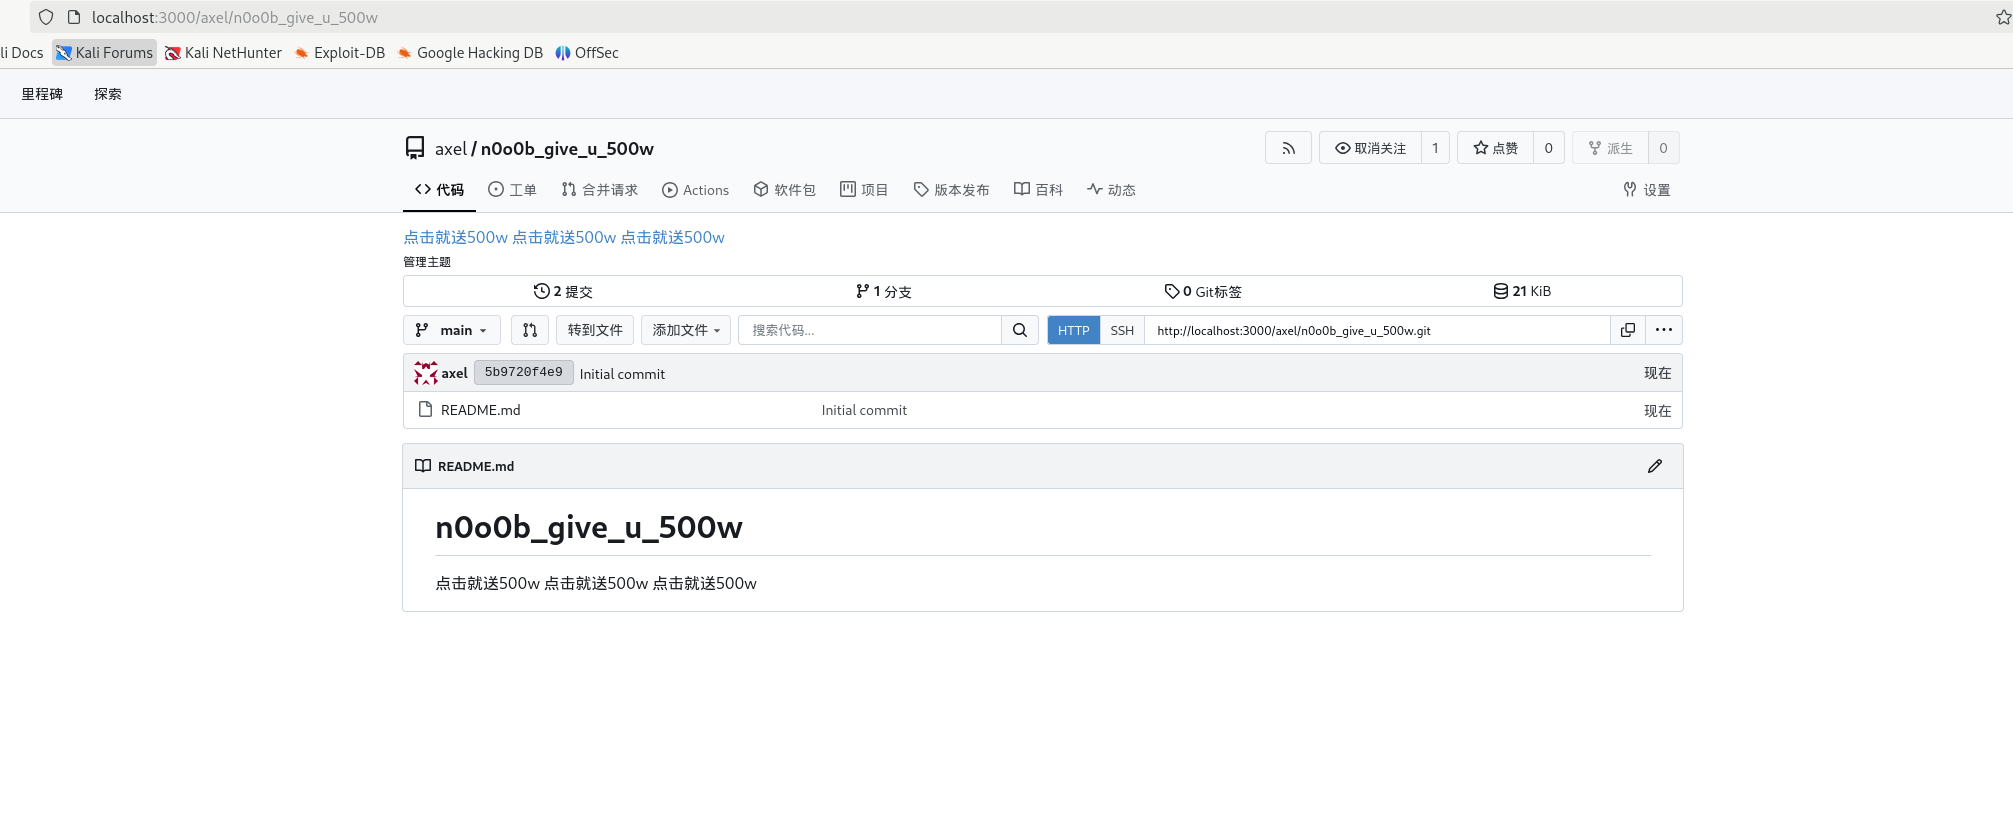This screenshot has width=2013, height=829.
Task: Click the book icon in README header
Action: 423,466
